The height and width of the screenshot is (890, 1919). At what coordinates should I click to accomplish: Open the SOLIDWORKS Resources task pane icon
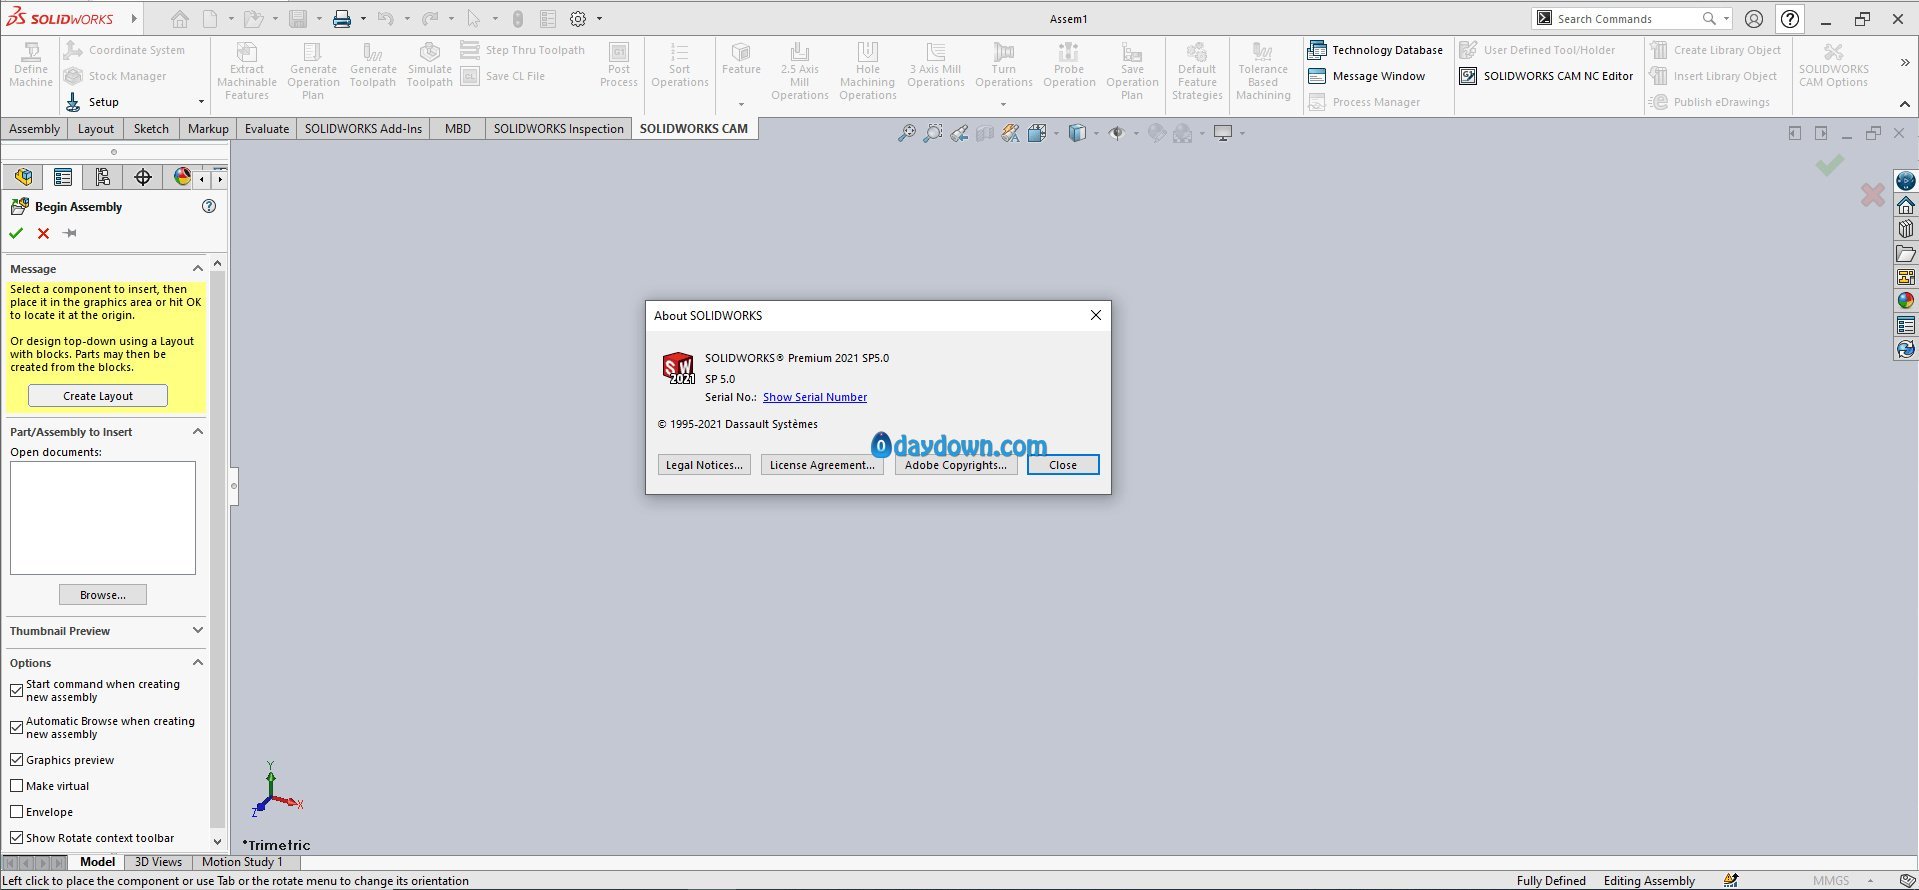[1906, 205]
